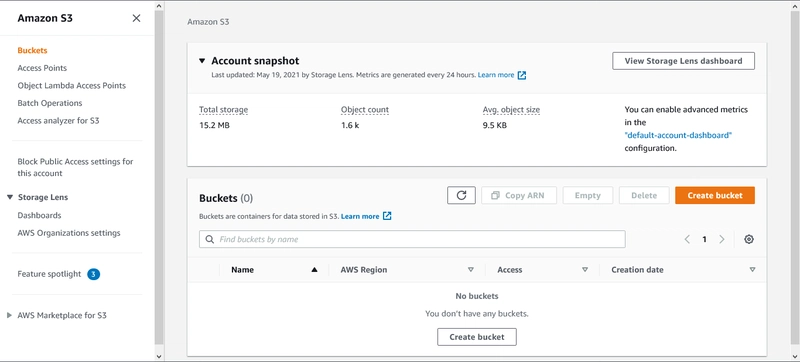The width and height of the screenshot is (800, 362).
Task: Go to previous page of buckets
Action: coord(687,239)
